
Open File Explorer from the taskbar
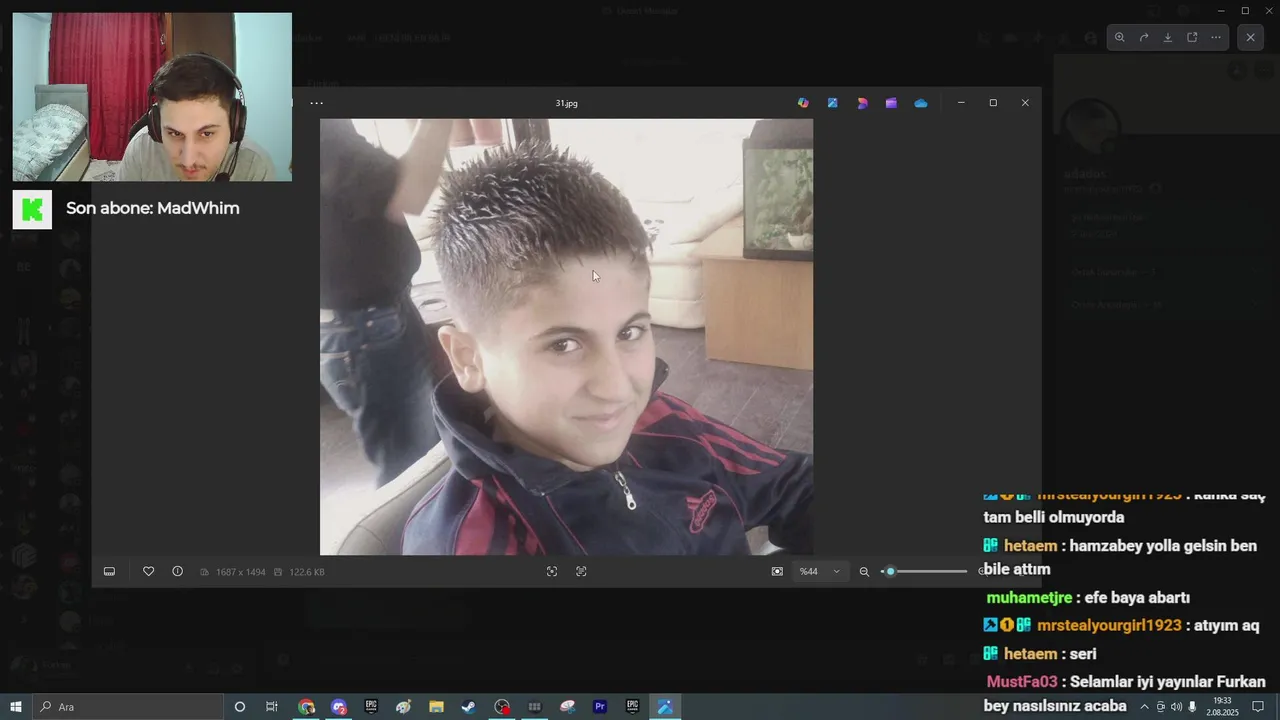(436, 707)
